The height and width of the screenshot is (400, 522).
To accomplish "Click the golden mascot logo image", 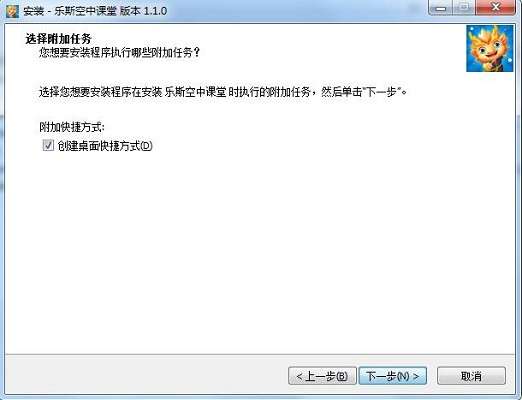I will [490, 49].
